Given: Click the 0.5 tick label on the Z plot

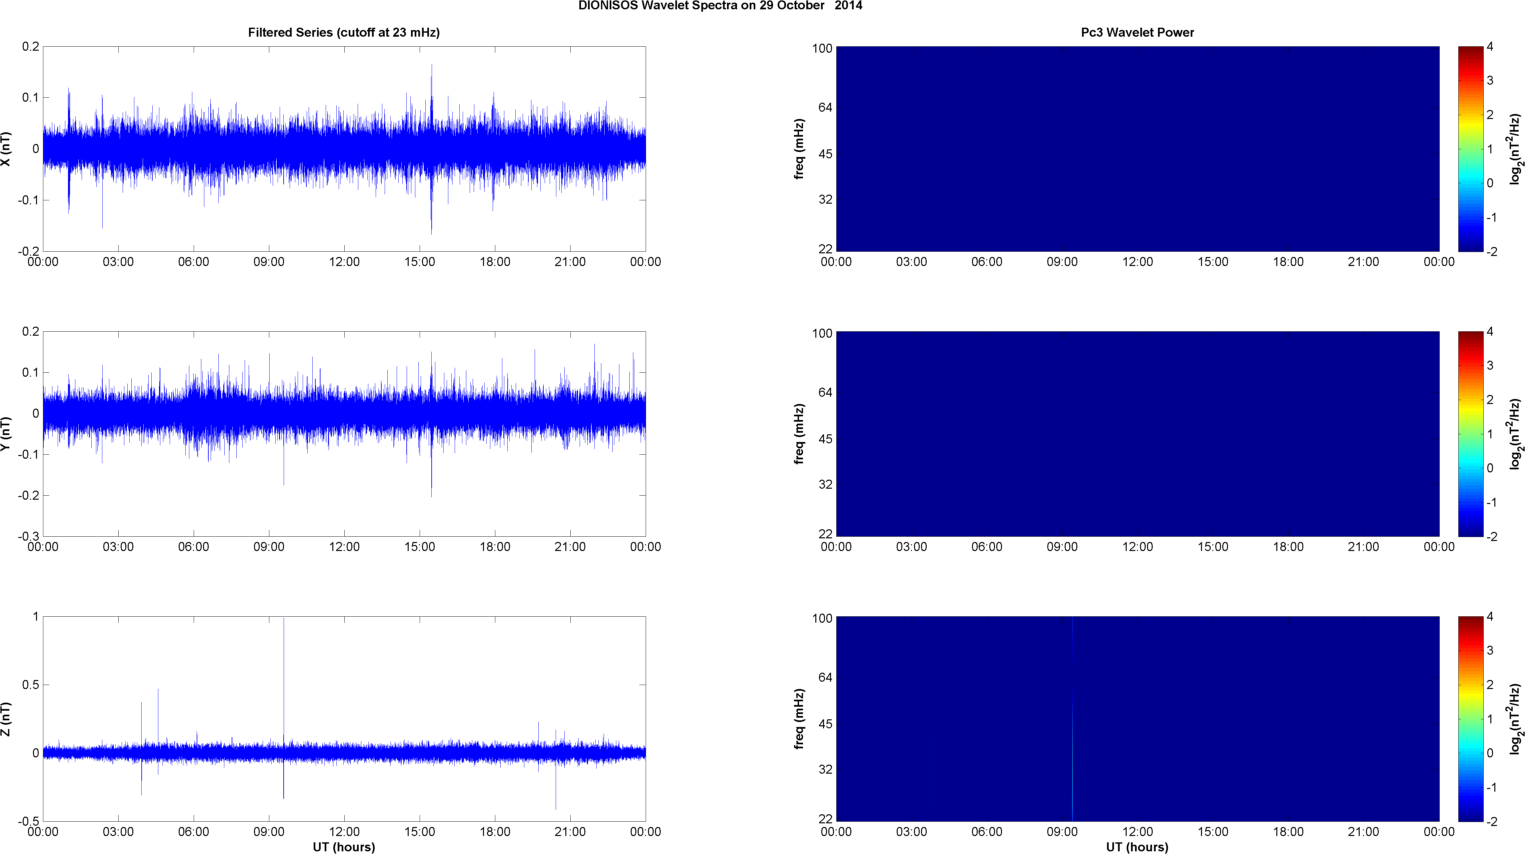Looking at the screenshot, I should pyautogui.click(x=30, y=685).
